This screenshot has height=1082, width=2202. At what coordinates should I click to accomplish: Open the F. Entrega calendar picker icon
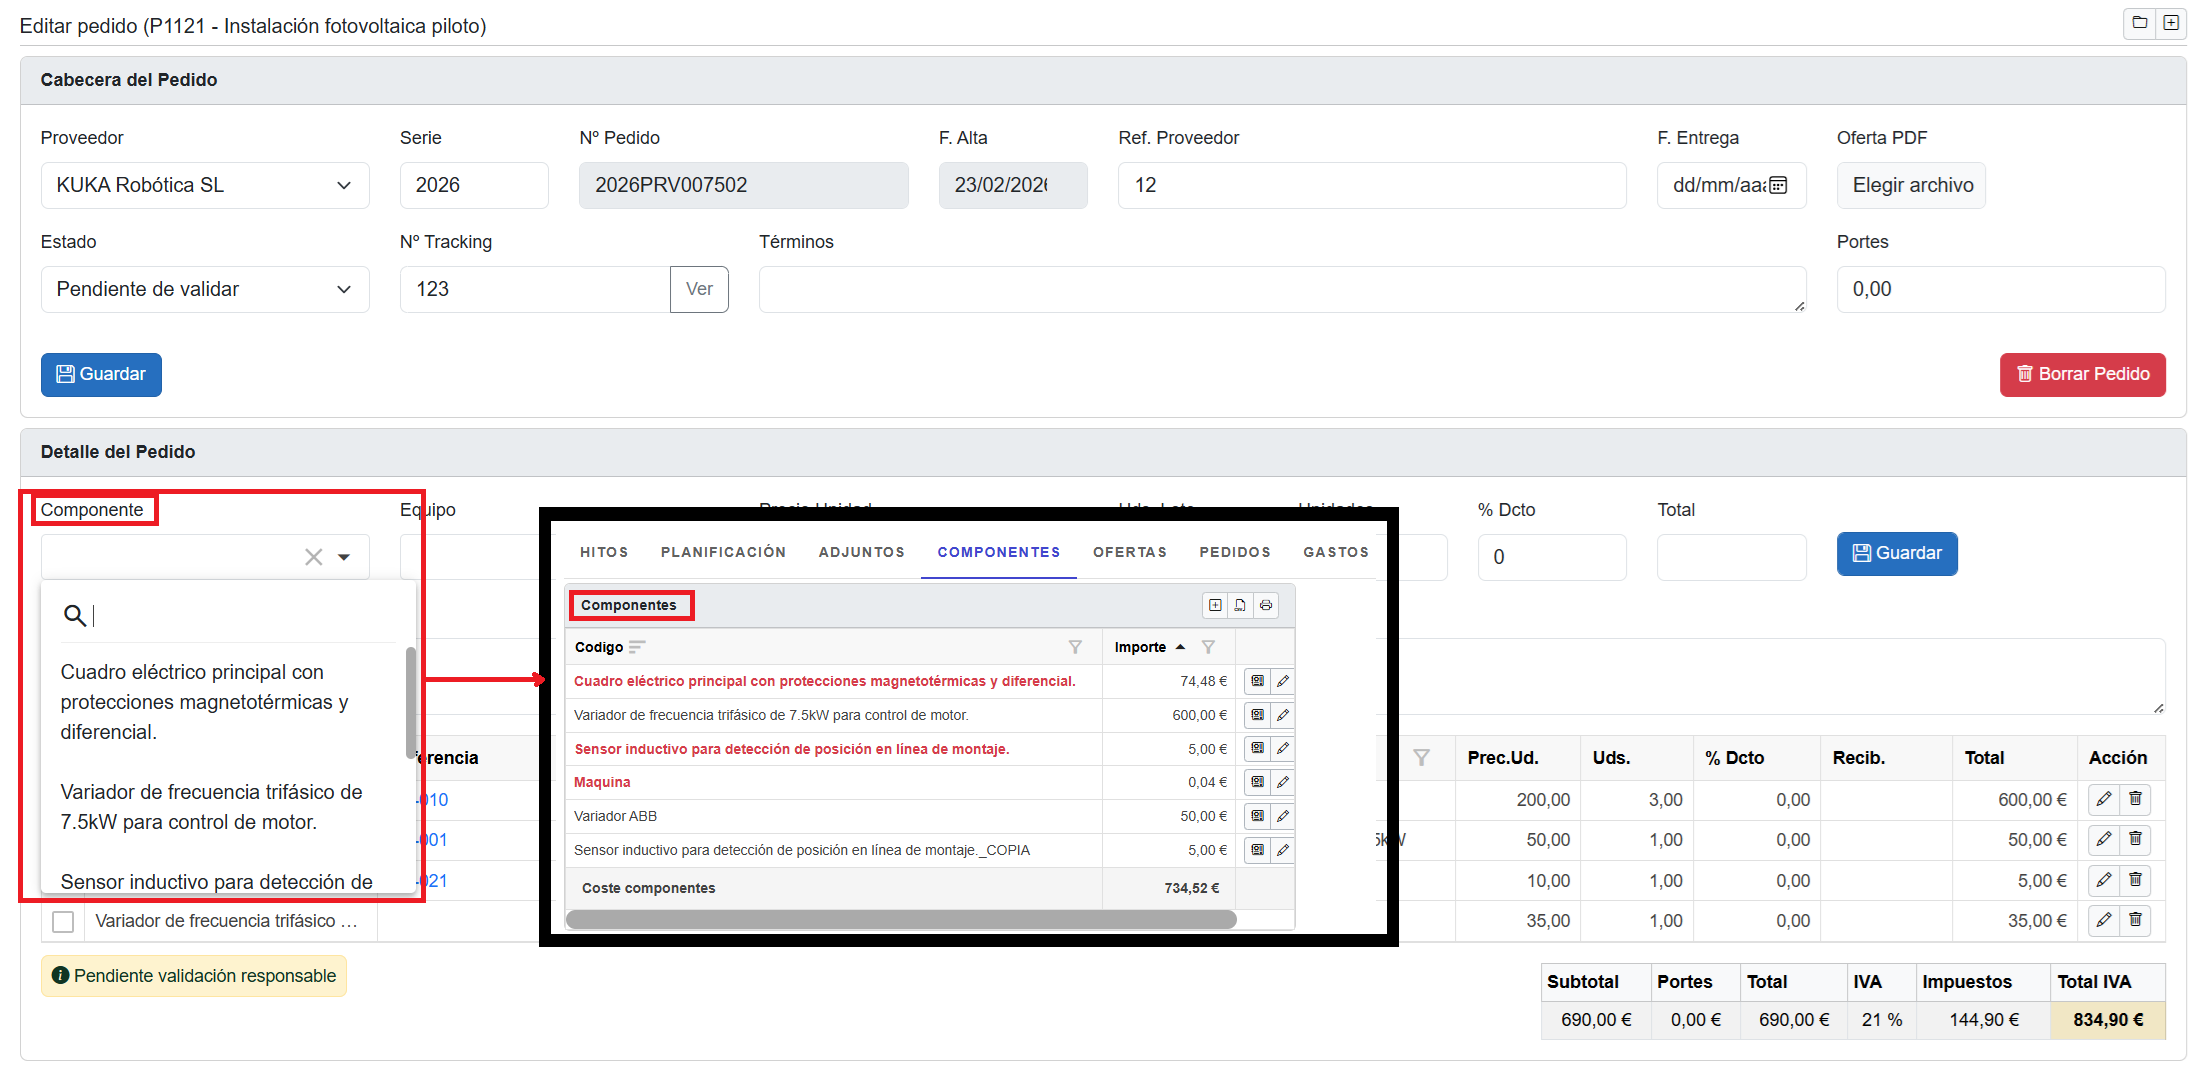click(x=1778, y=185)
